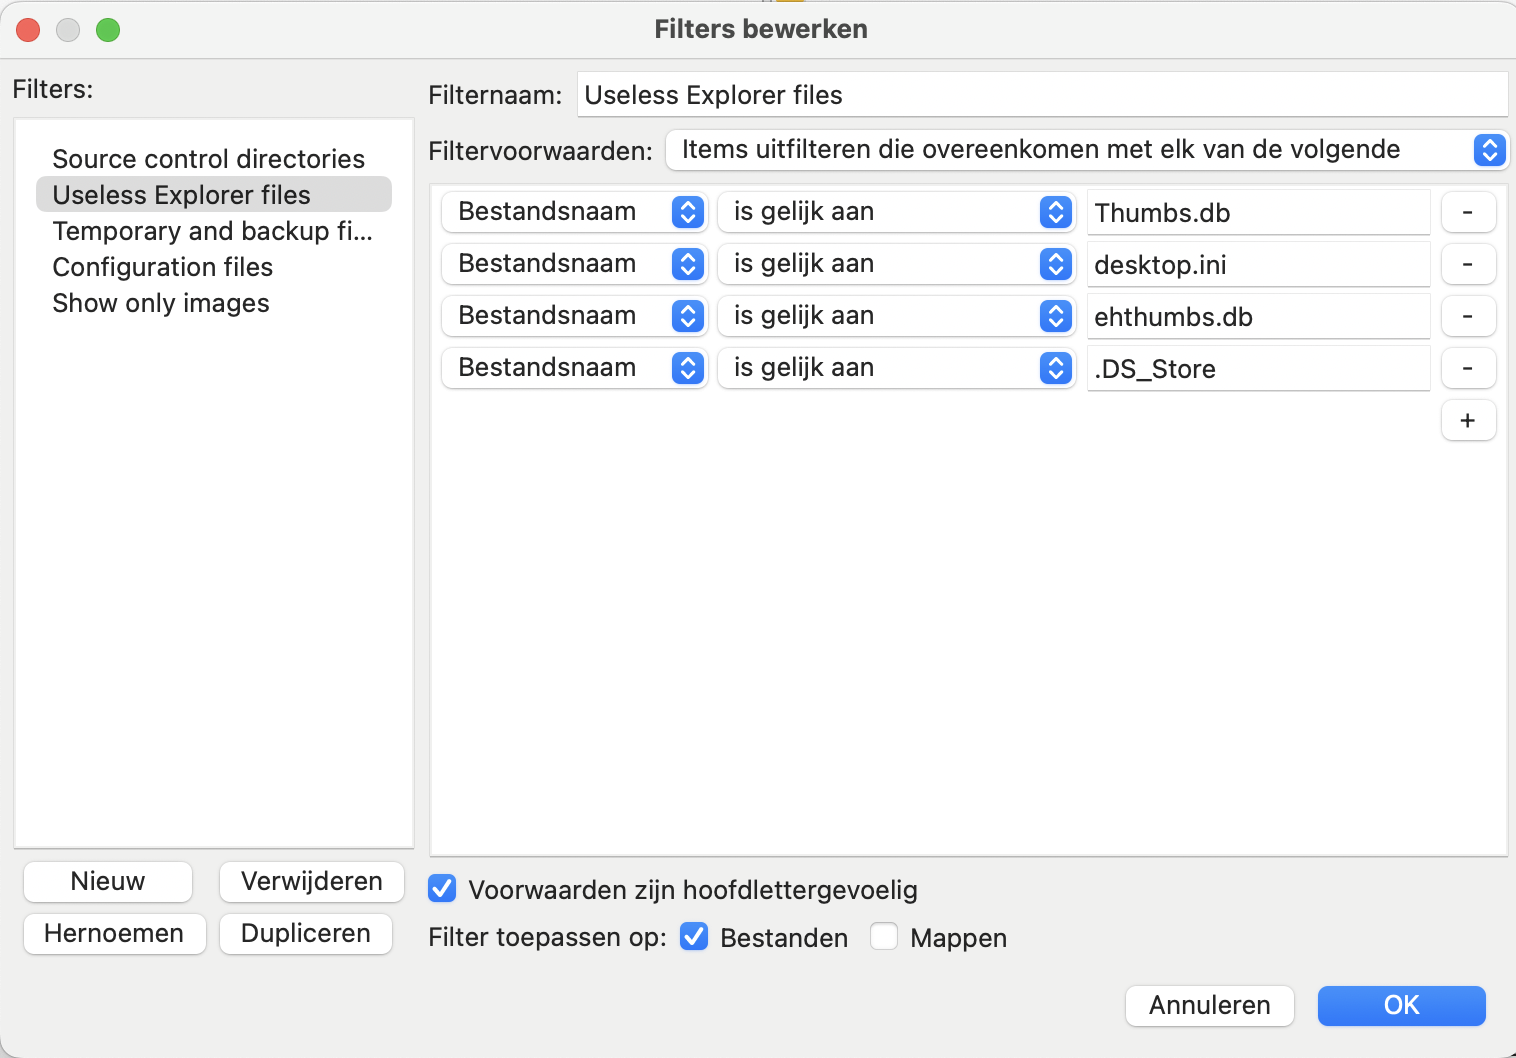The width and height of the screenshot is (1516, 1058).
Task: Click the Nieuw button
Action: pos(108,881)
